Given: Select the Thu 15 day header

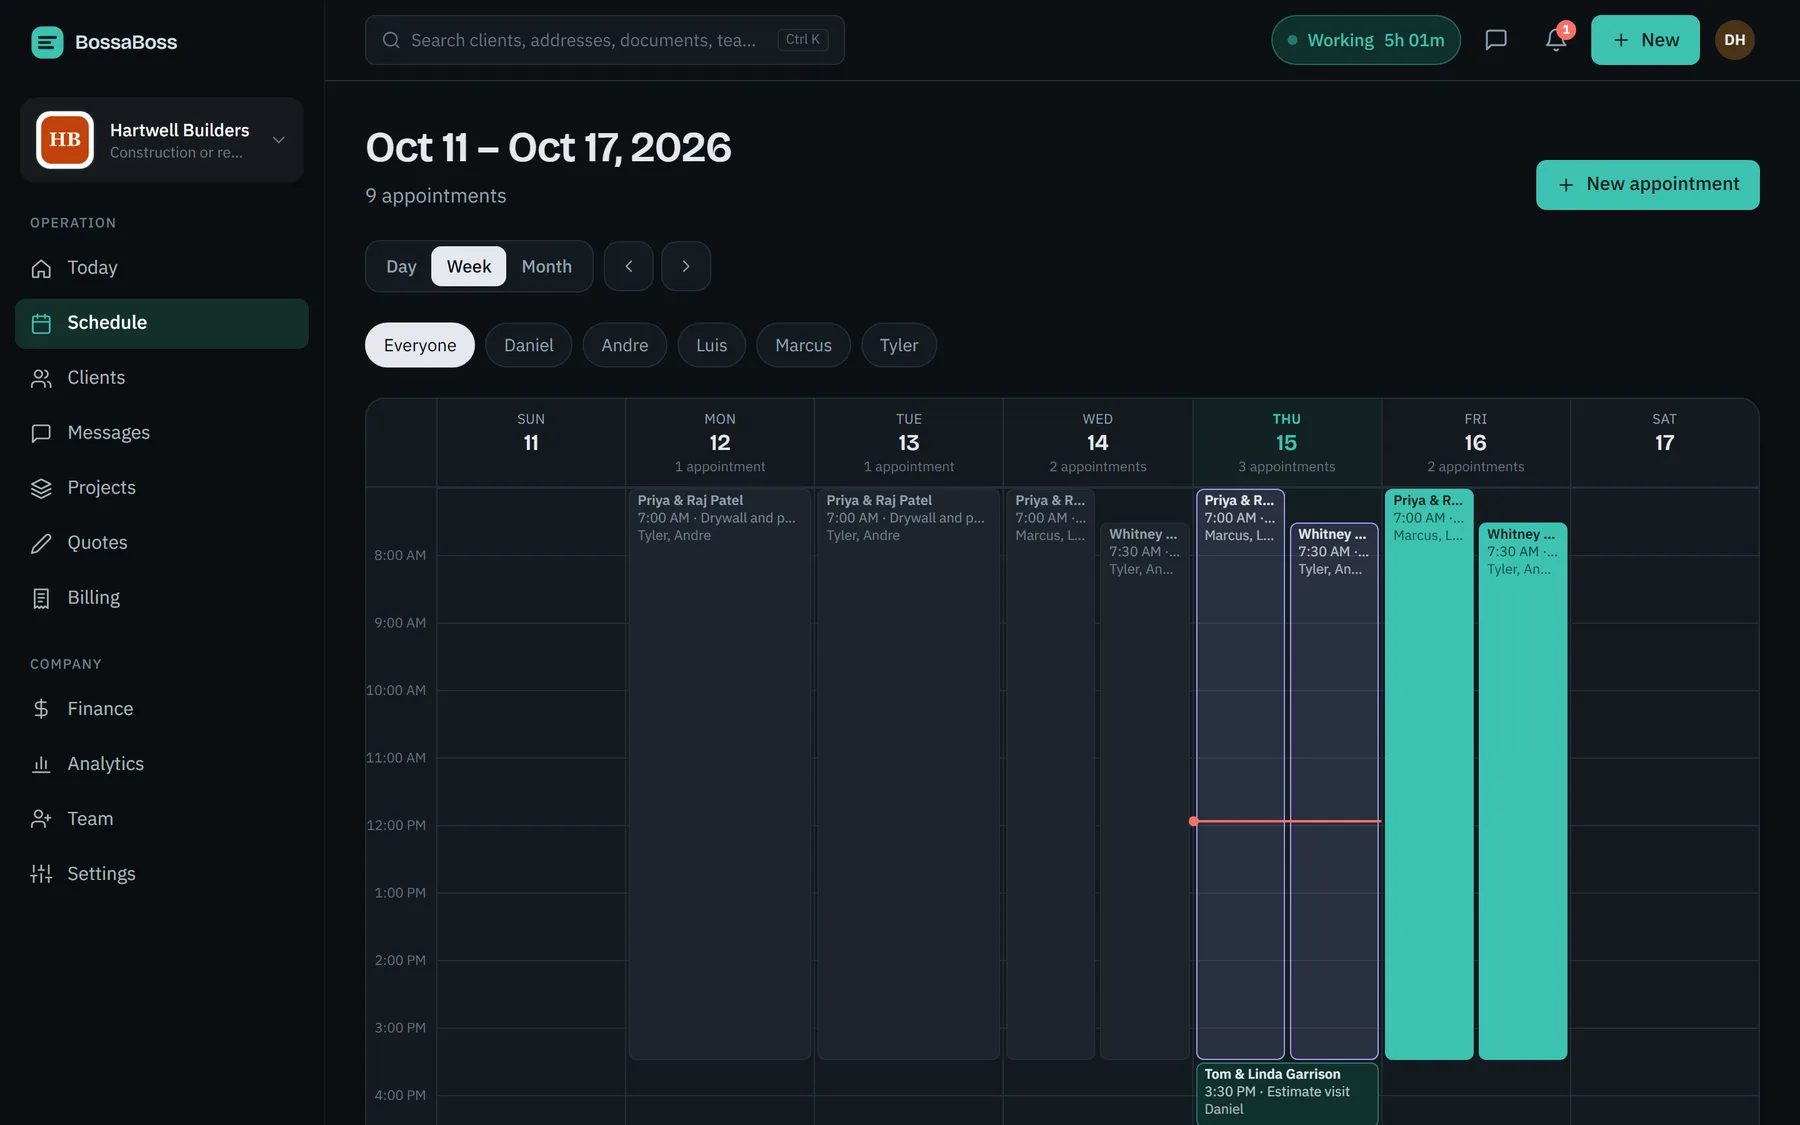Looking at the screenshot, I should point(1287,443).
